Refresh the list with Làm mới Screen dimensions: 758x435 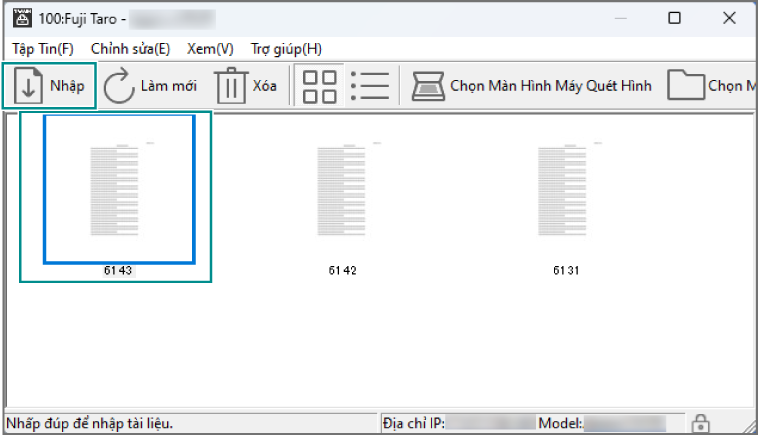[119, 86]
